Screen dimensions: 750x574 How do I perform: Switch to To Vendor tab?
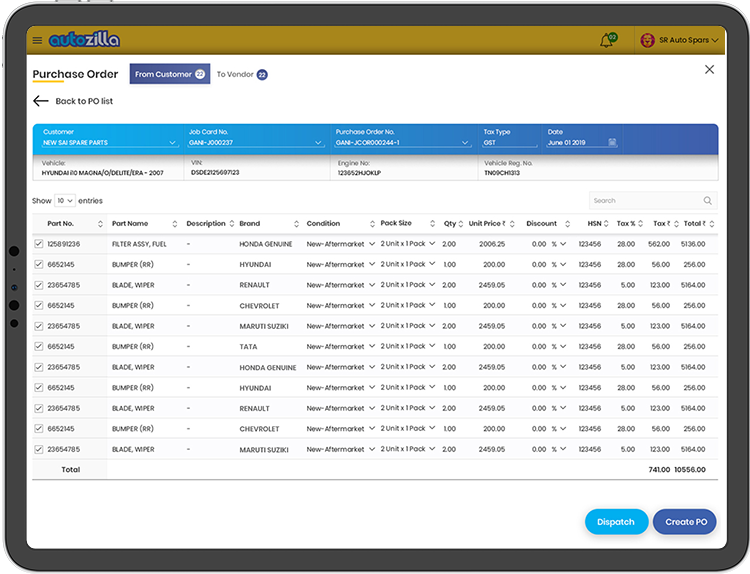tap(242, 74)
